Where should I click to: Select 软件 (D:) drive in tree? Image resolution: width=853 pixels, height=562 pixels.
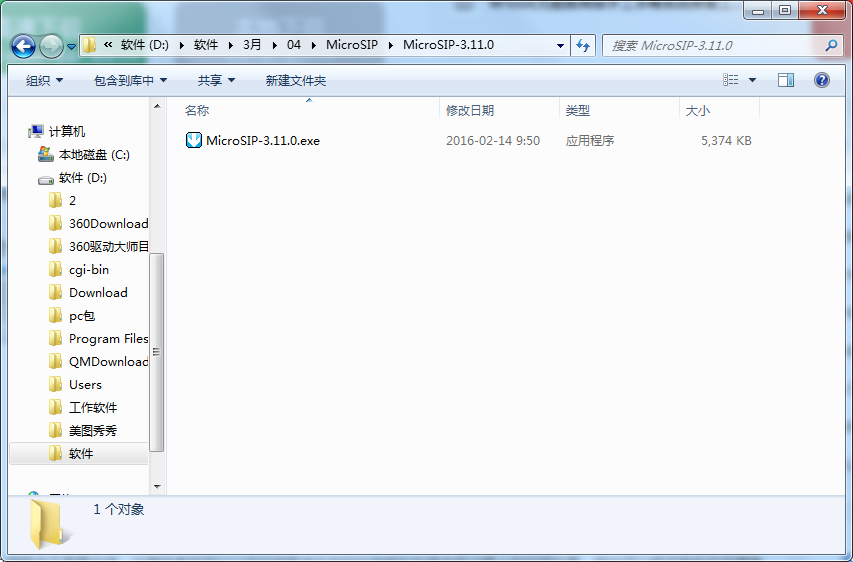pyautogui.click(x=83, y=178)
